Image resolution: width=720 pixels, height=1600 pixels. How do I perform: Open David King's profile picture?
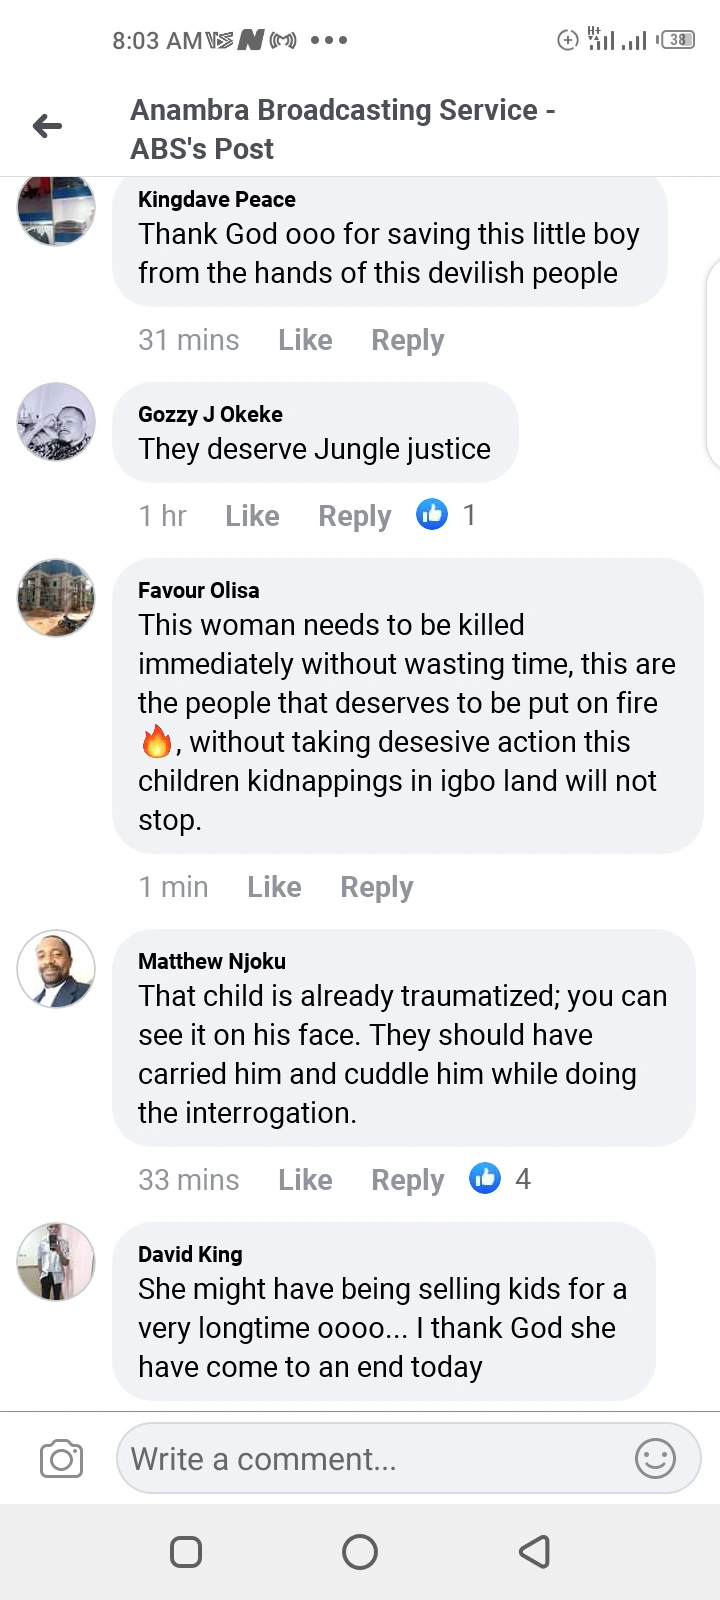(x=56, y=1262)
